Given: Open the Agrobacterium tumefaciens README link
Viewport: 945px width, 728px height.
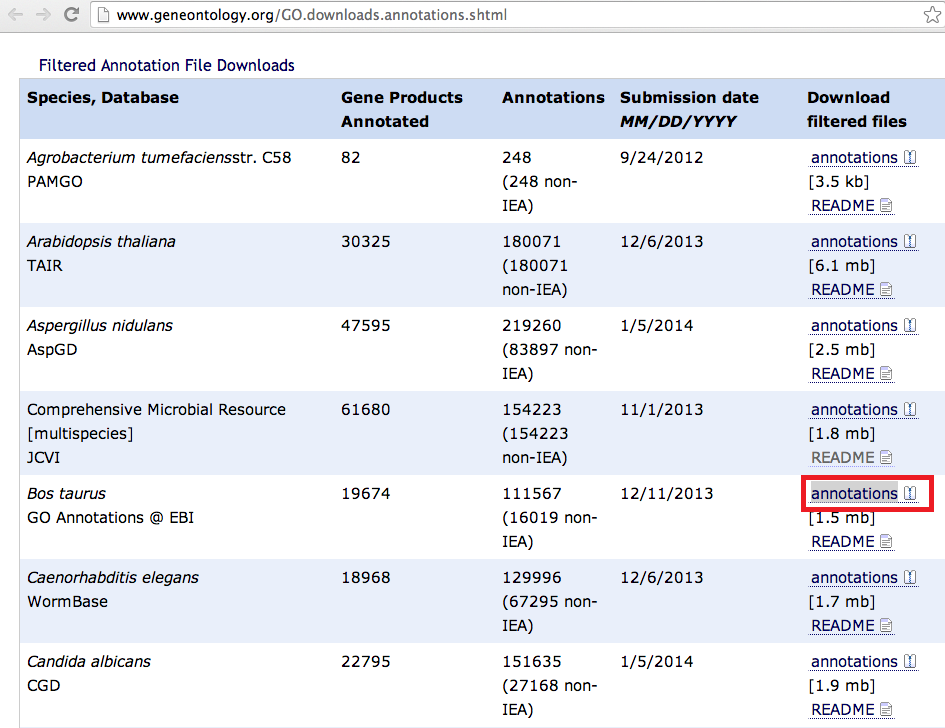Looking at the screenshot, I should click(843, 206).
